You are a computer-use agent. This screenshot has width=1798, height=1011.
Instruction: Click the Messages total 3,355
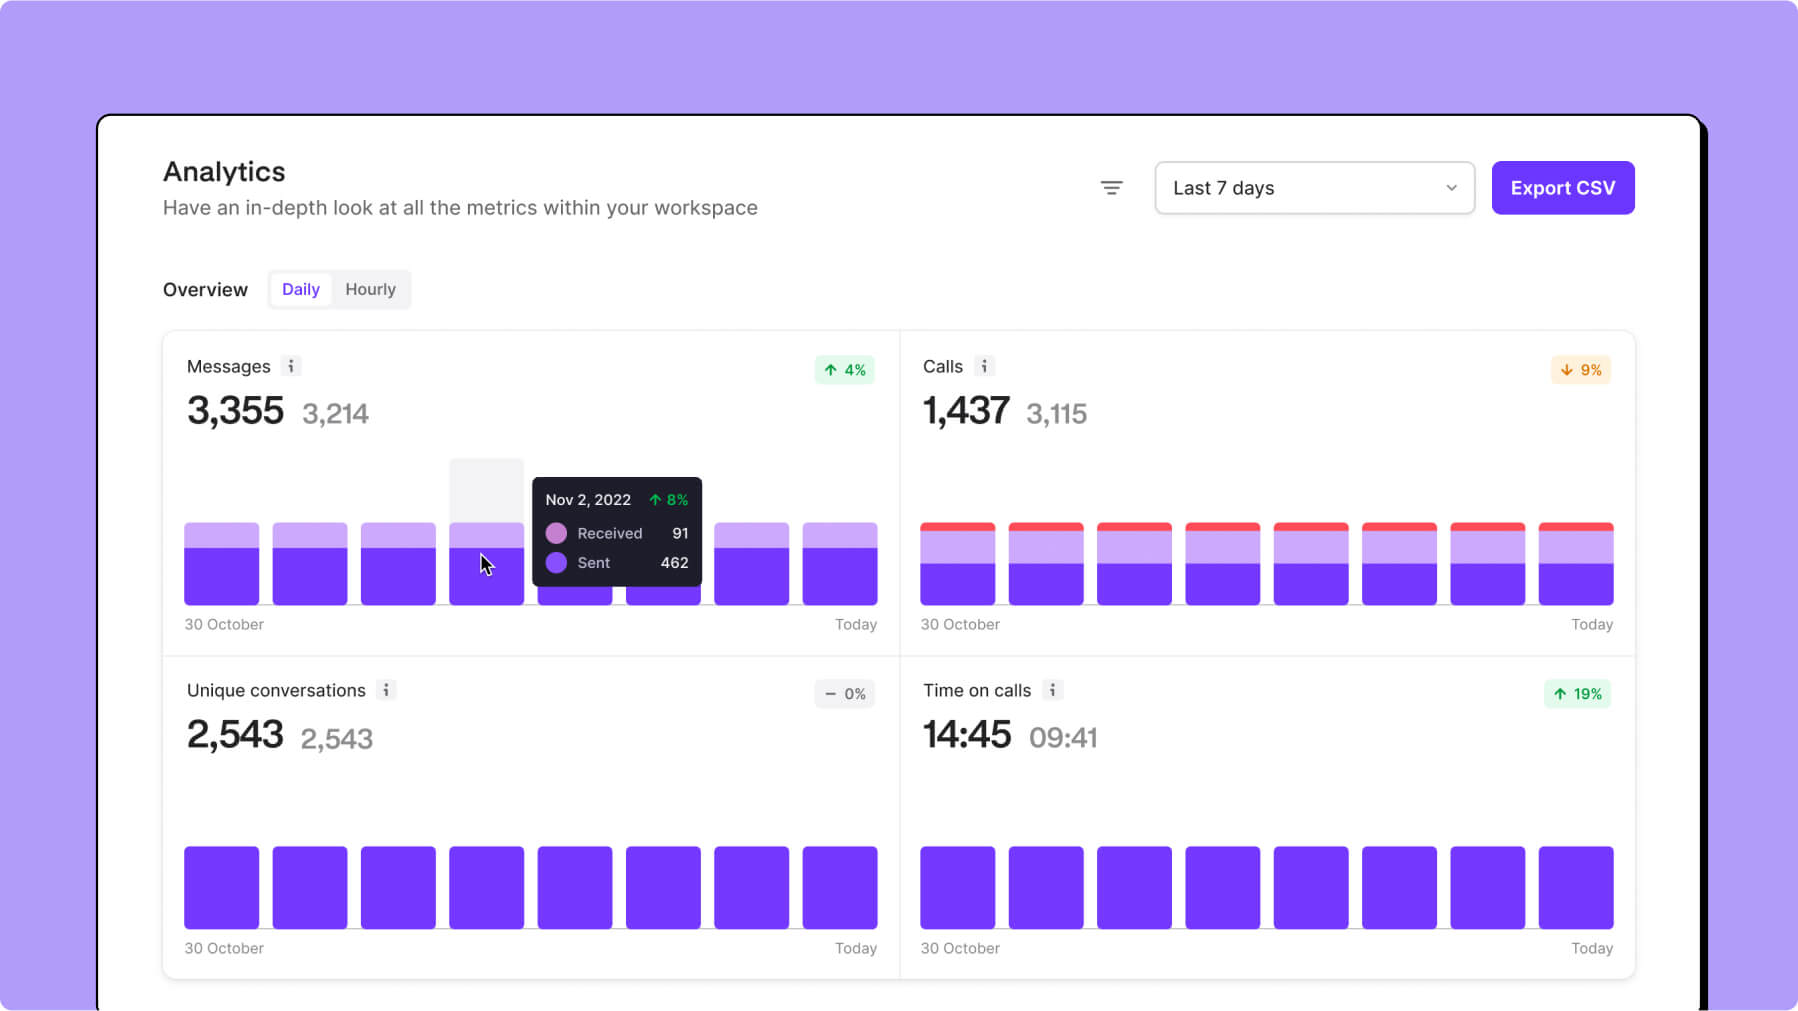236,411
